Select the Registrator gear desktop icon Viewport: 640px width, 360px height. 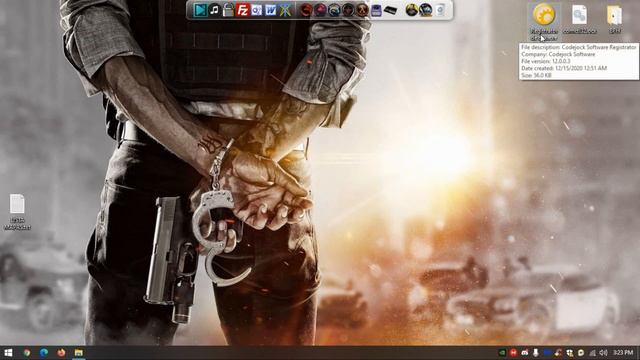tap(544, 22)
